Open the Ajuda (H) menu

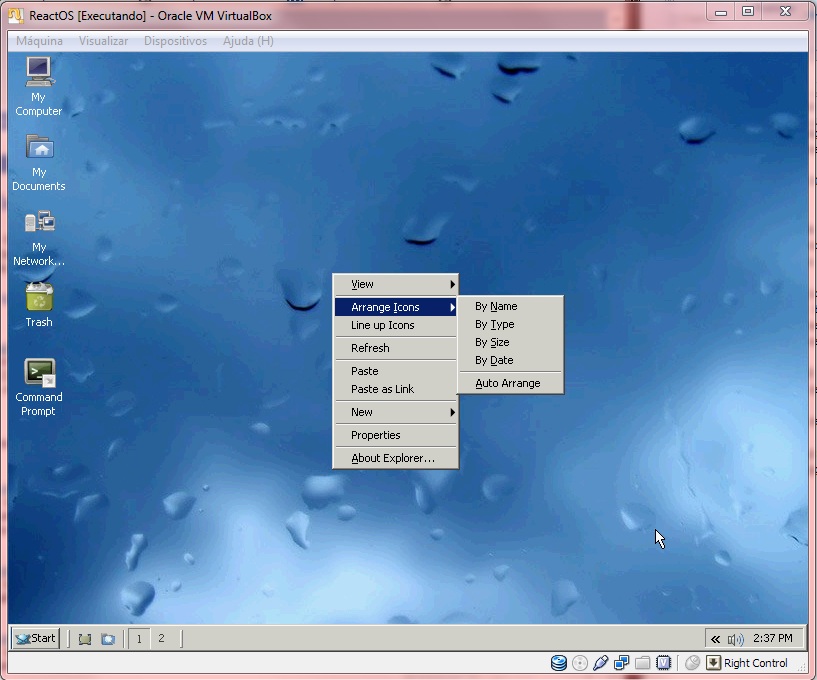pyautogui.click(x=248, y=41)
